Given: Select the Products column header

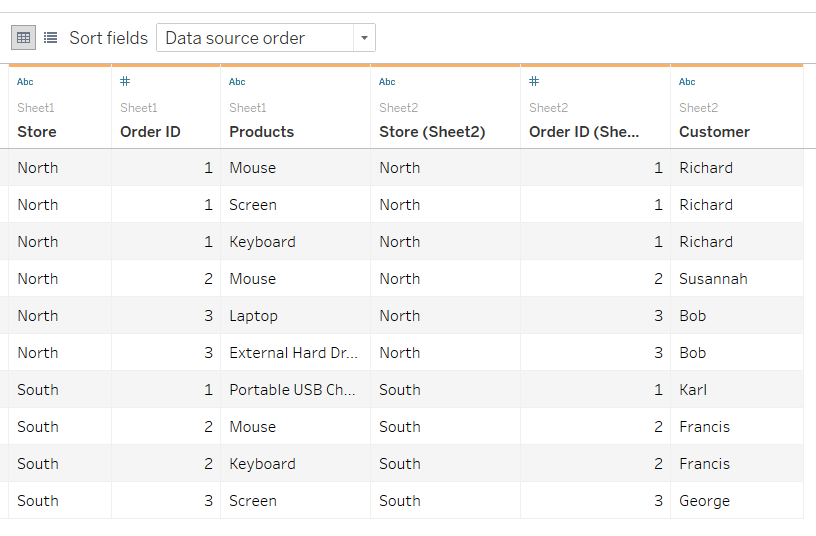Looking at the screenshot, I should pyautogui.click(x=262, y=132).
